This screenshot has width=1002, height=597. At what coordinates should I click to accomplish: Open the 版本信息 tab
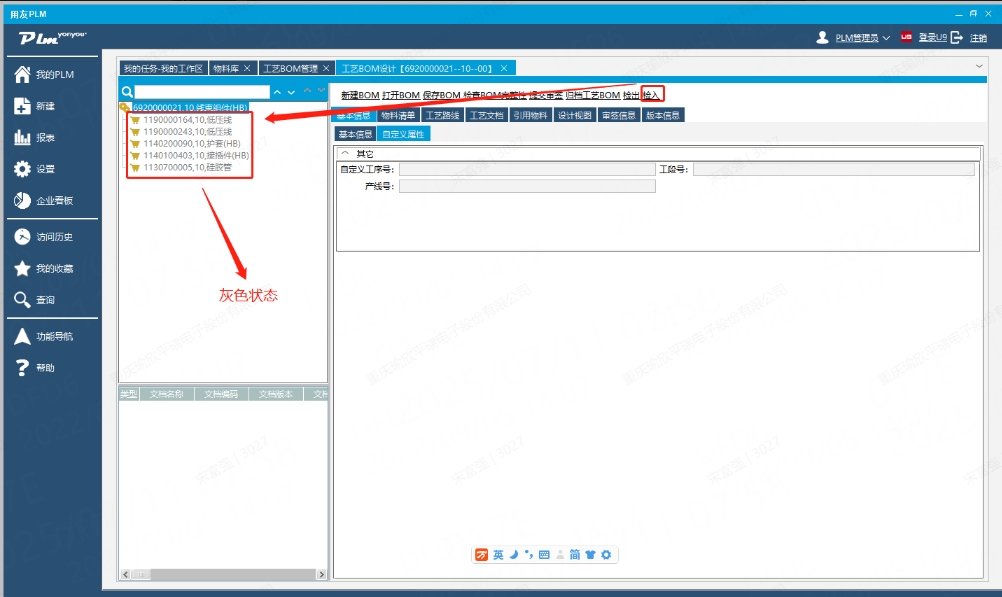(663, 115)
